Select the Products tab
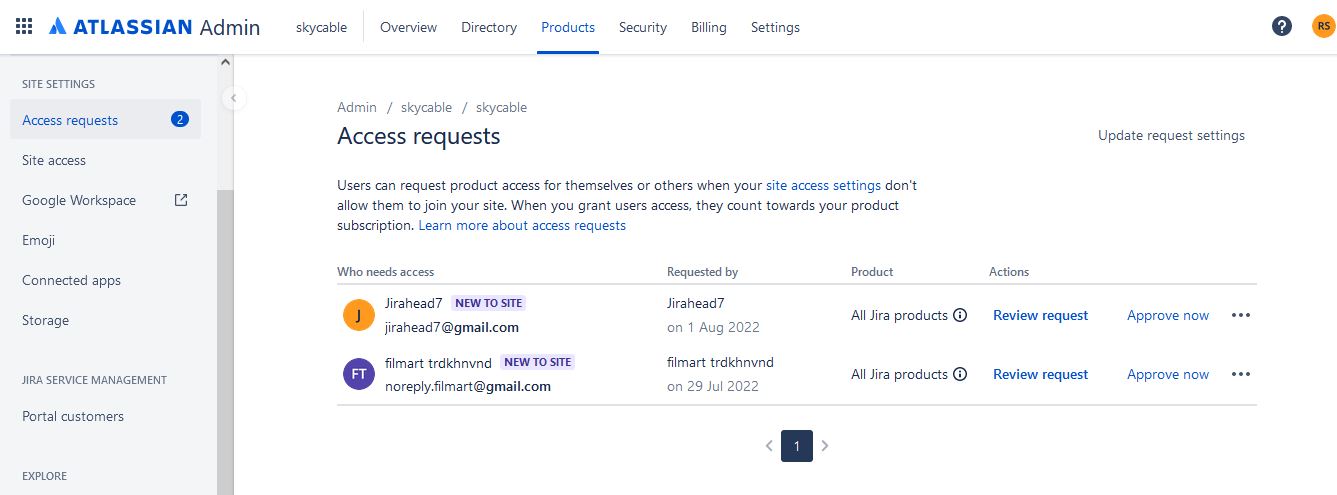This screenshot has width=1337, height=495. (x=568, y=27)
